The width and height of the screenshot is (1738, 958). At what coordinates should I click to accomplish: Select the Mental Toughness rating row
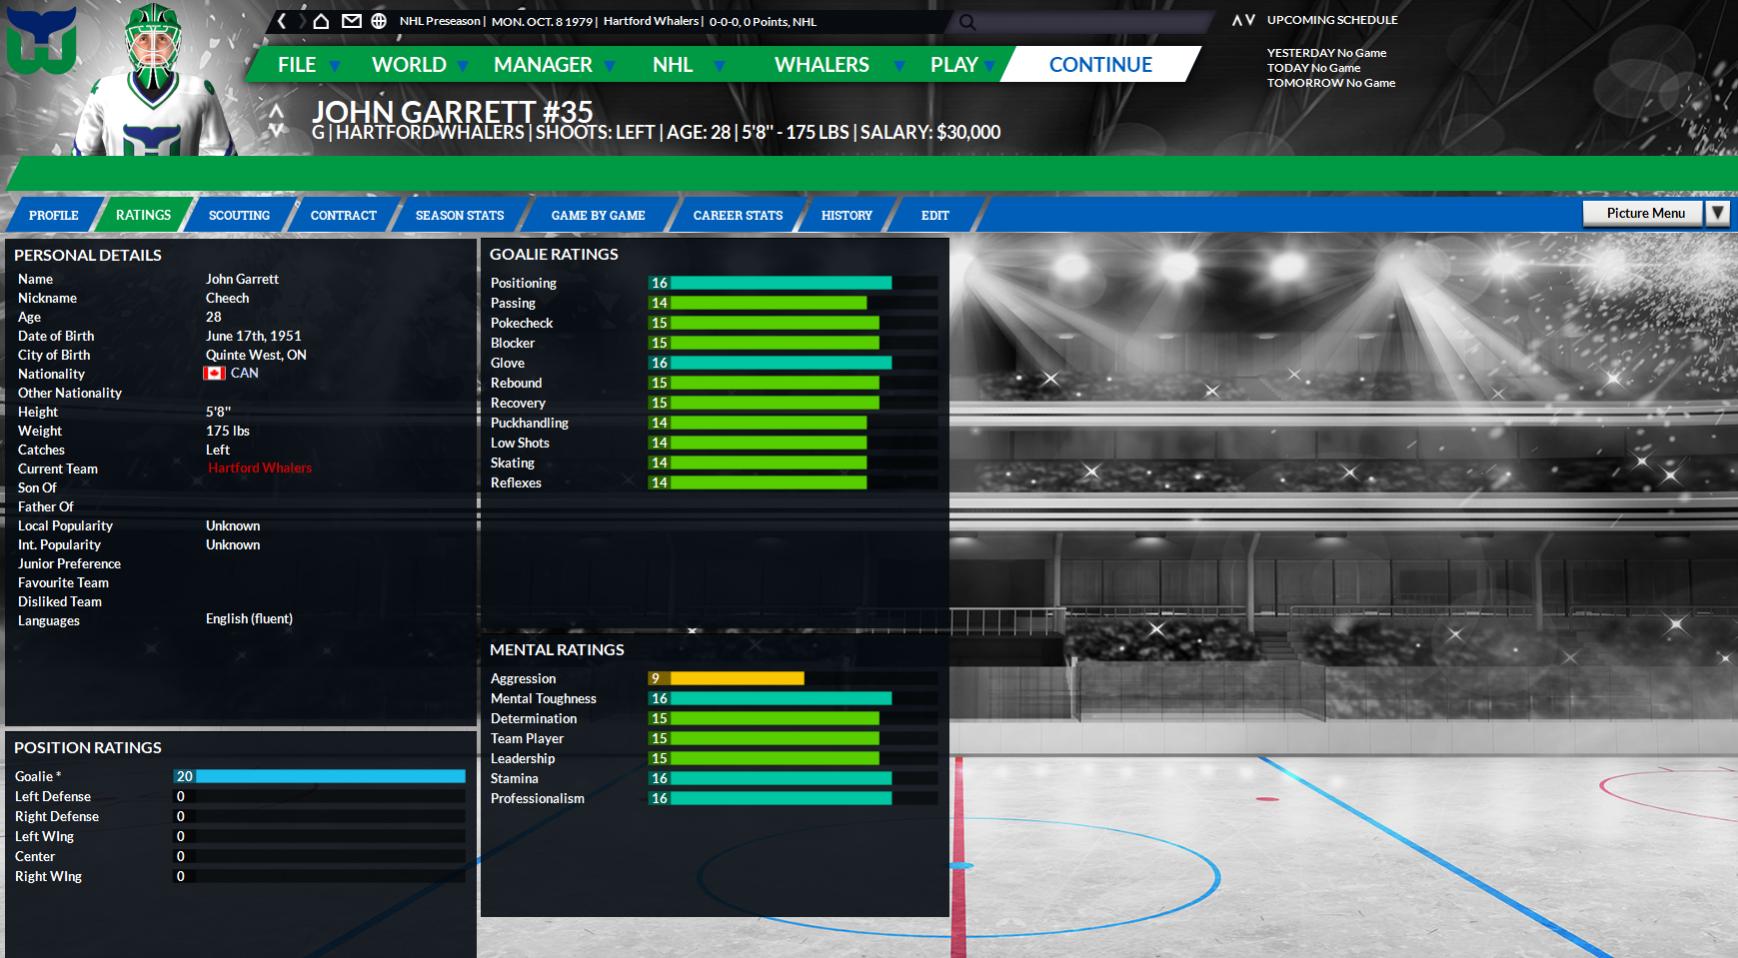tap(713, 698)
